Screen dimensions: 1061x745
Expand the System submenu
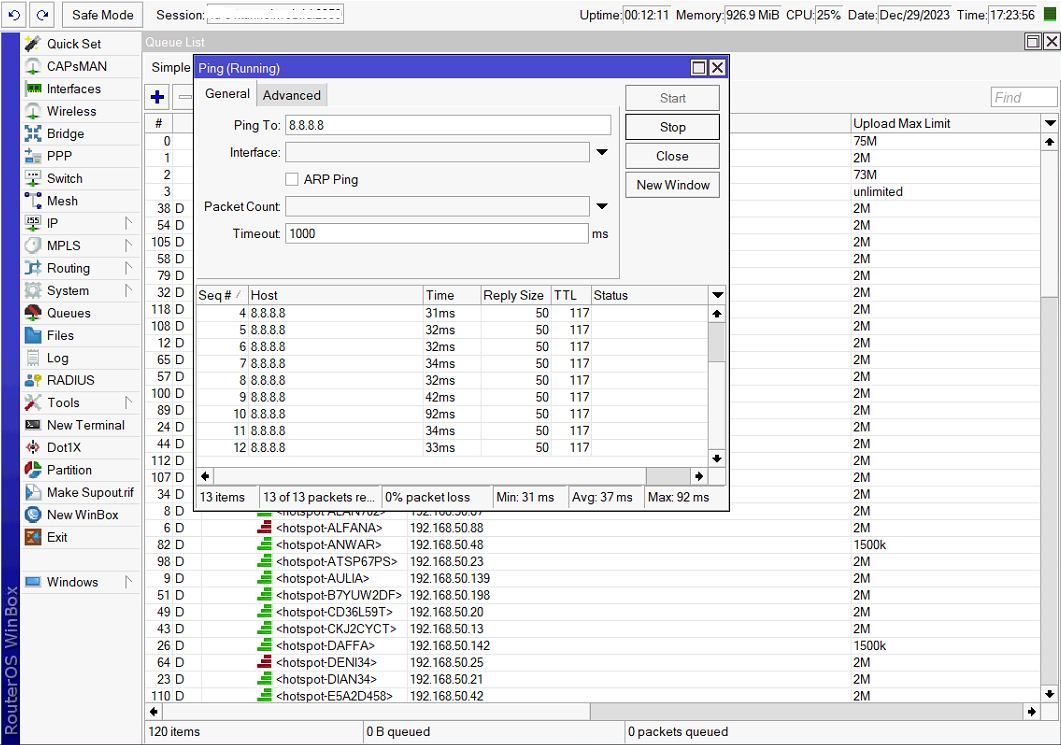click(81, 290)
